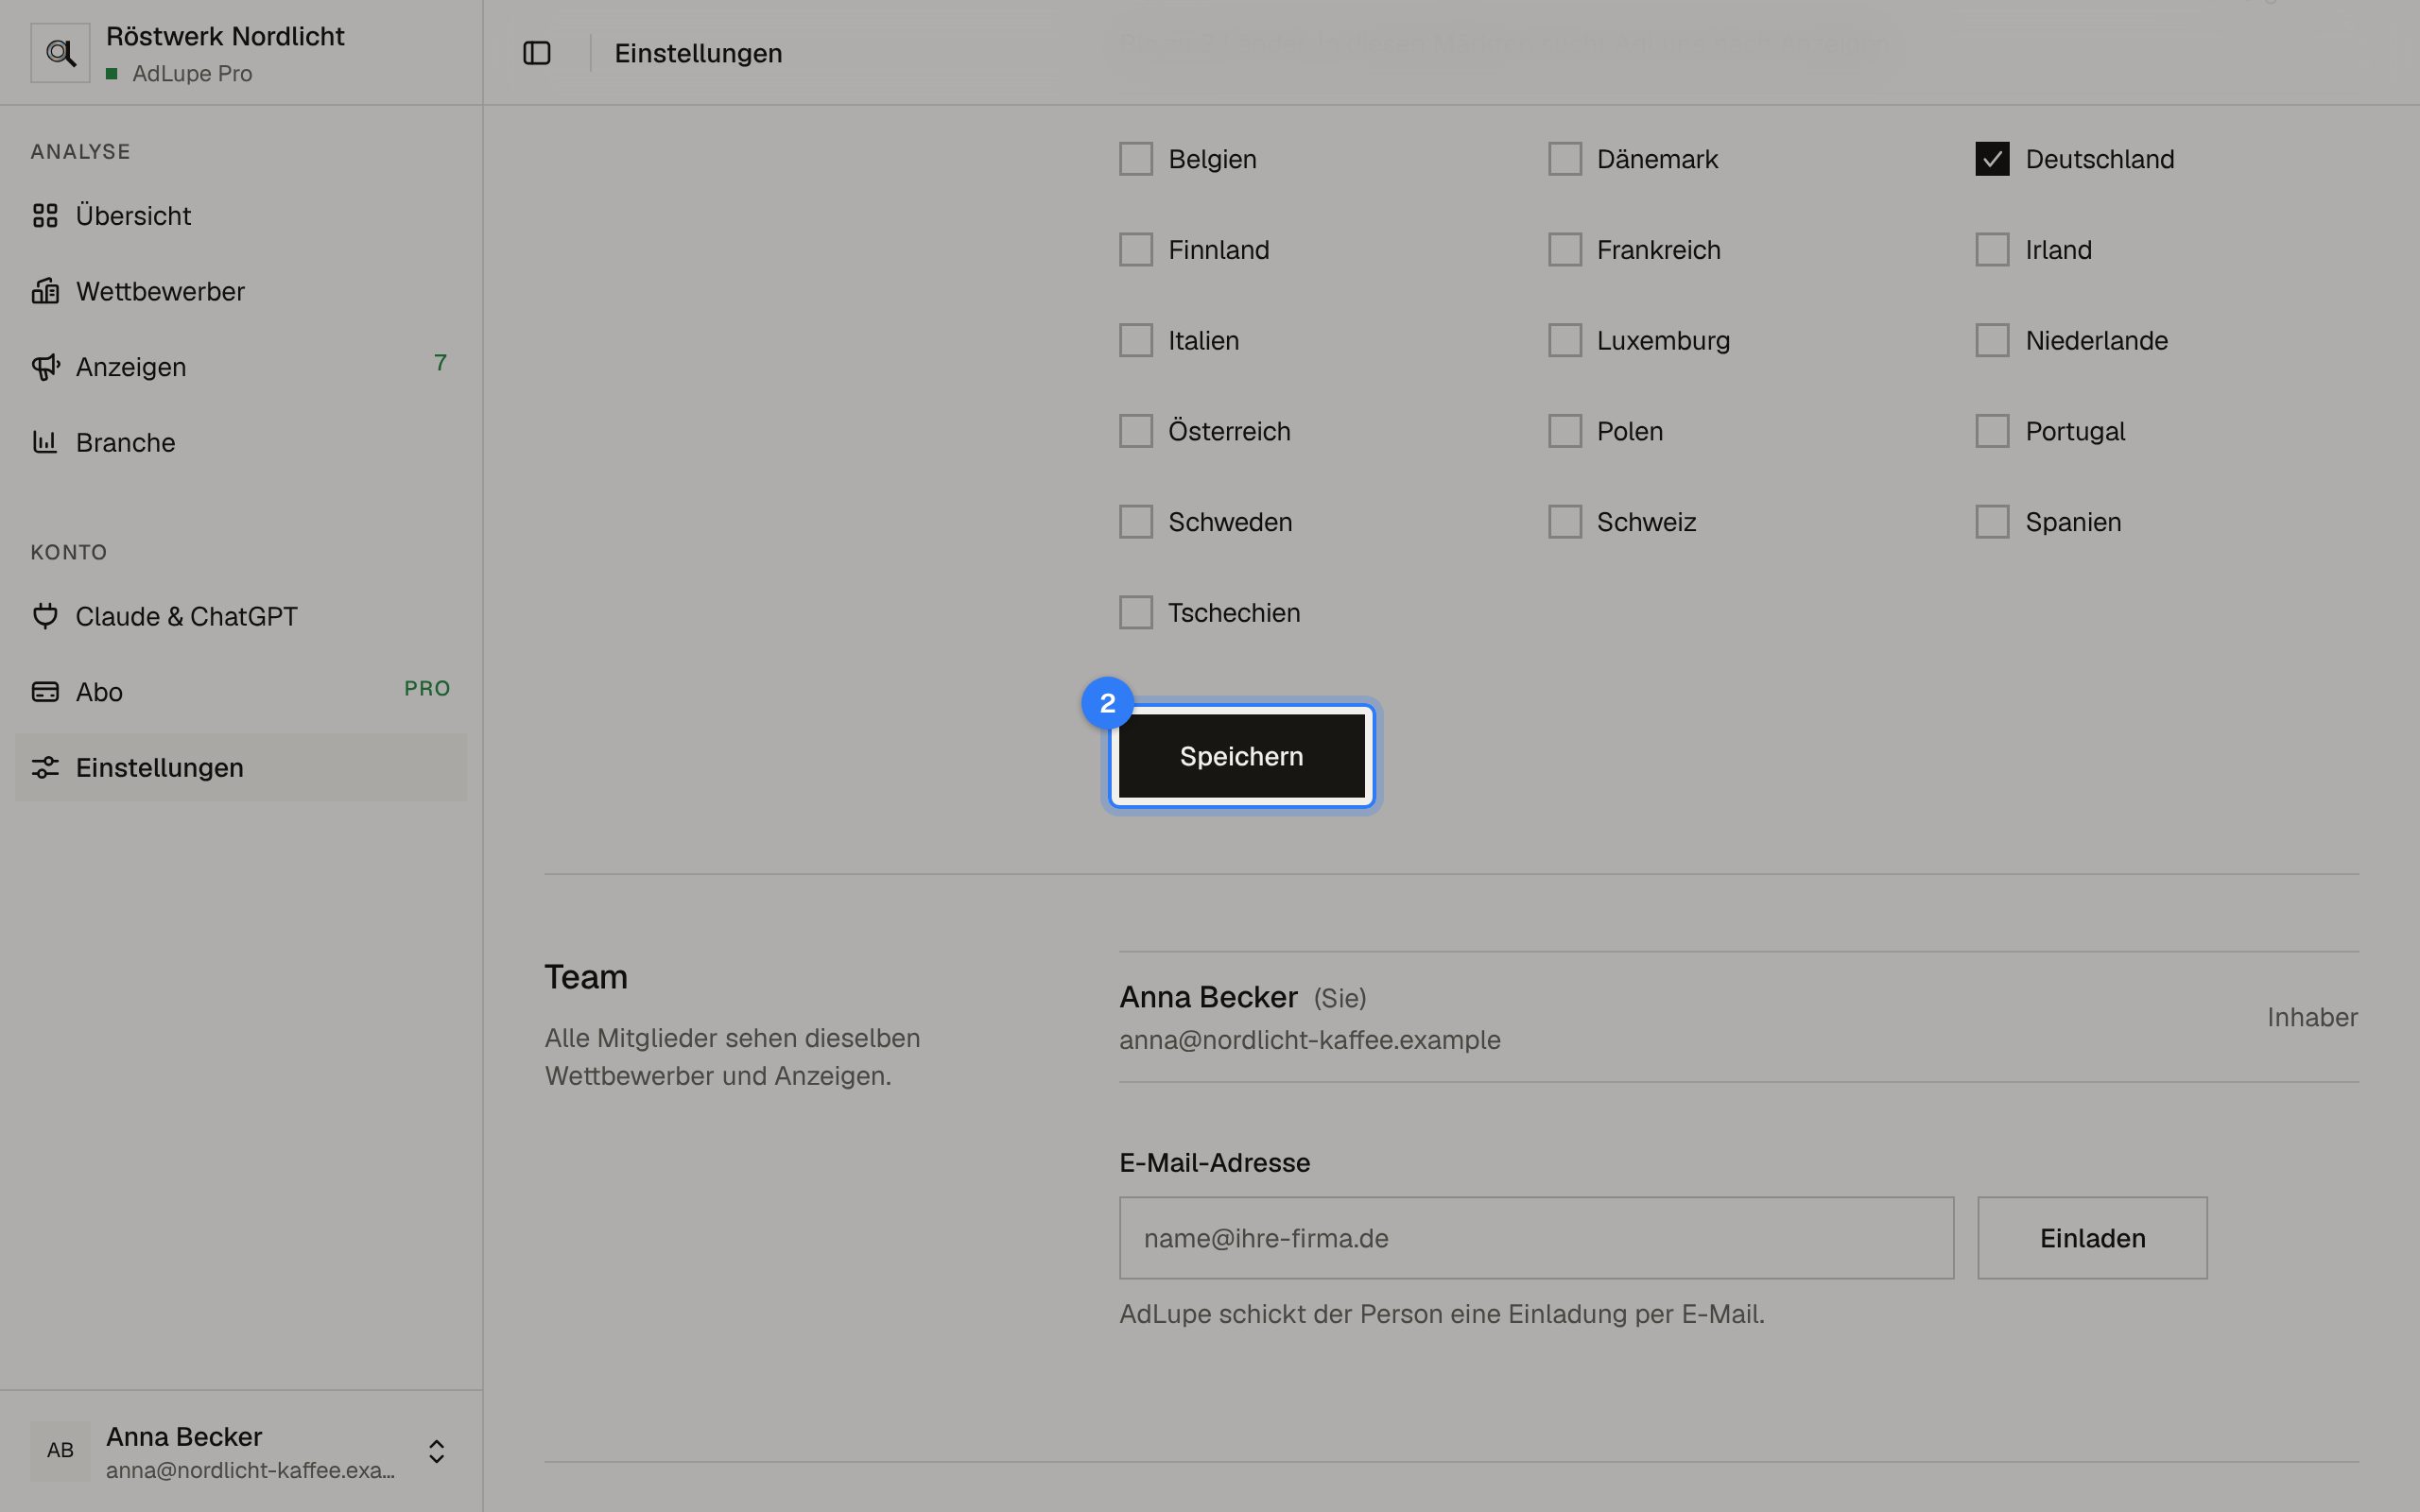Screen dimensions: 2420x1512
Task: Click the plug icon beside Claude & ChatGPT
Action: click(45, 616)
